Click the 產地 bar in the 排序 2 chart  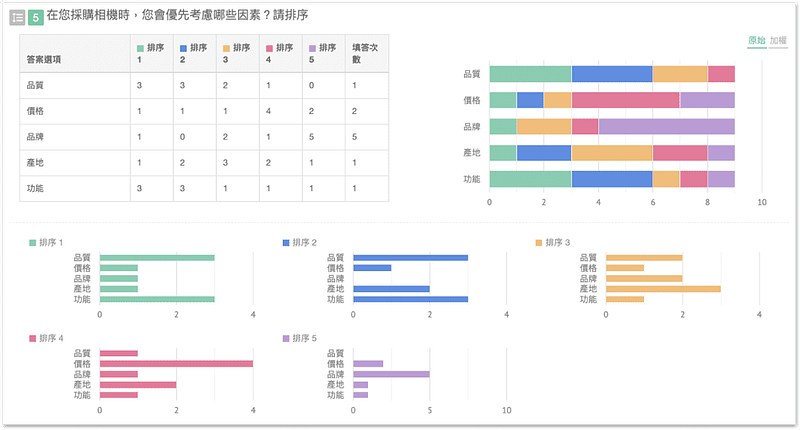[391, 289]
